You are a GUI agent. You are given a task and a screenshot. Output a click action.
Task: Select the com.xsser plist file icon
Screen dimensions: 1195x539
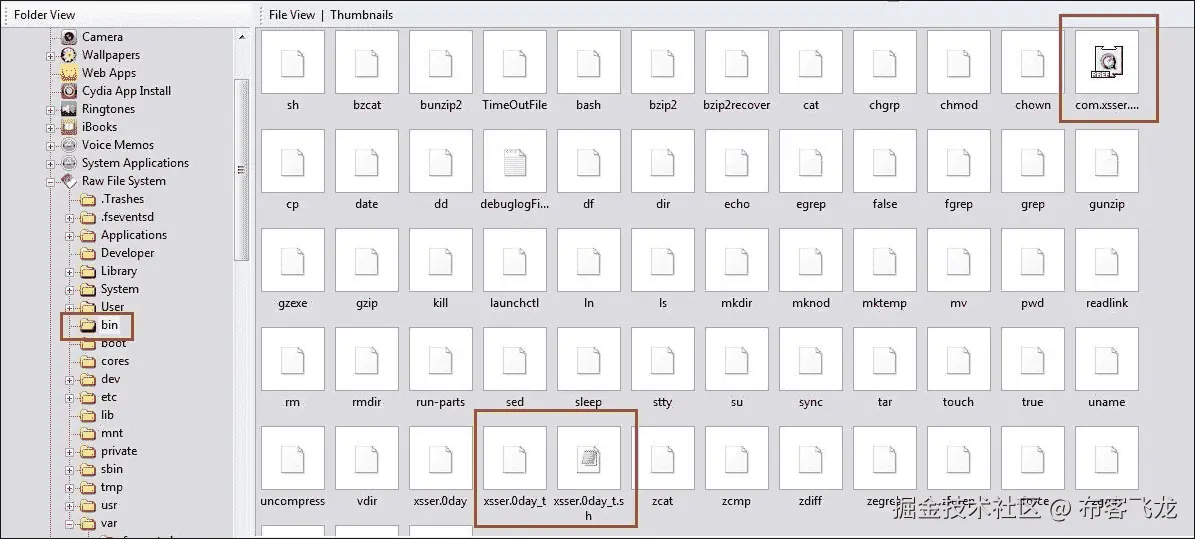(1107, 63)
